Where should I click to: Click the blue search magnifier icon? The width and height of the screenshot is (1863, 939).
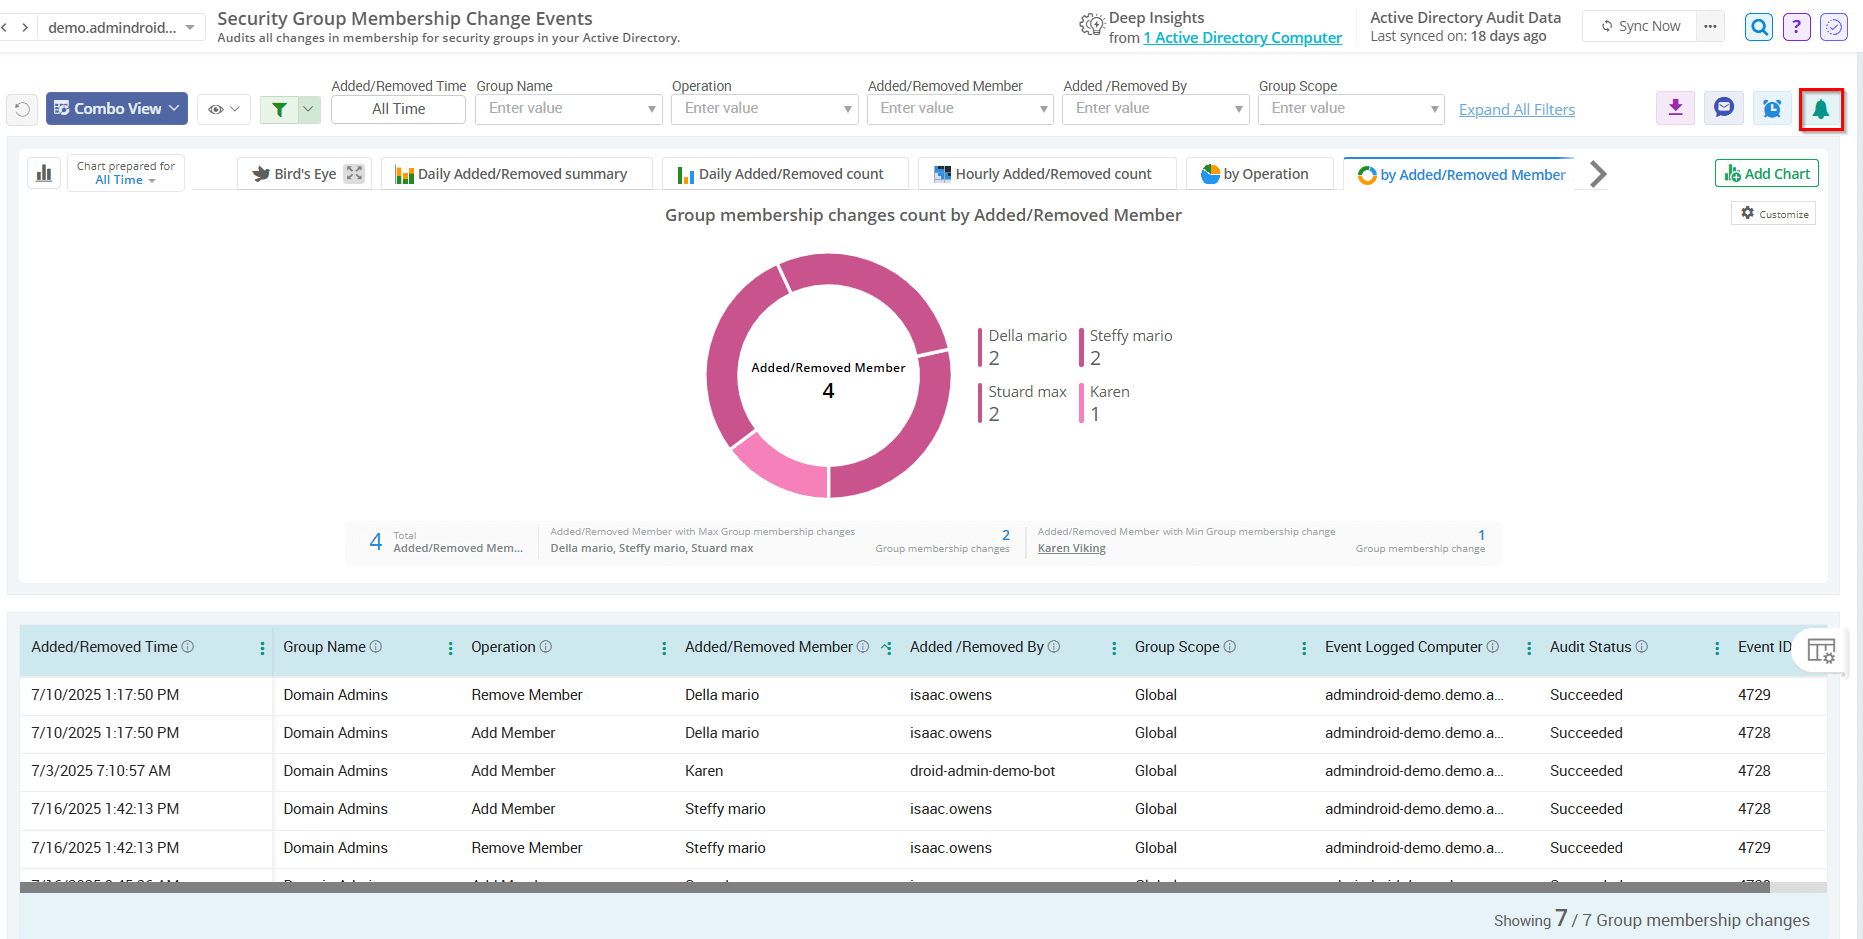pos(1758,27)
